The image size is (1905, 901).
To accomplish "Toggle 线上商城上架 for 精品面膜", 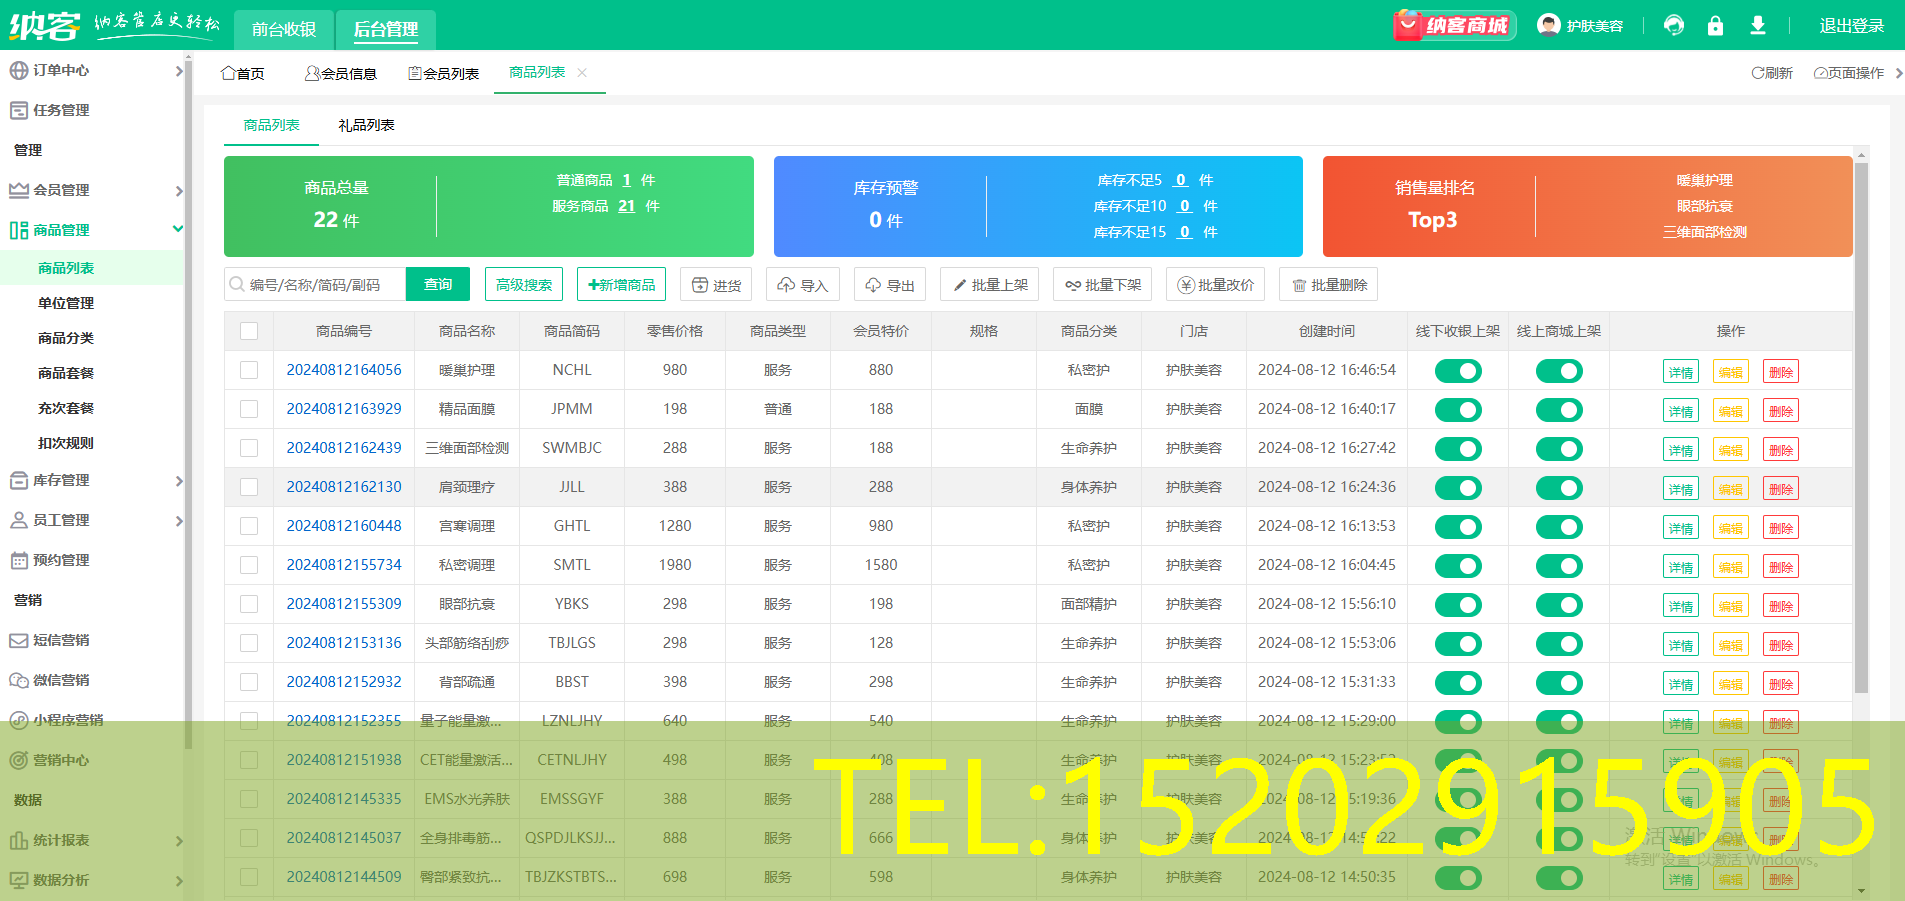I will (x=1558, y=410).
